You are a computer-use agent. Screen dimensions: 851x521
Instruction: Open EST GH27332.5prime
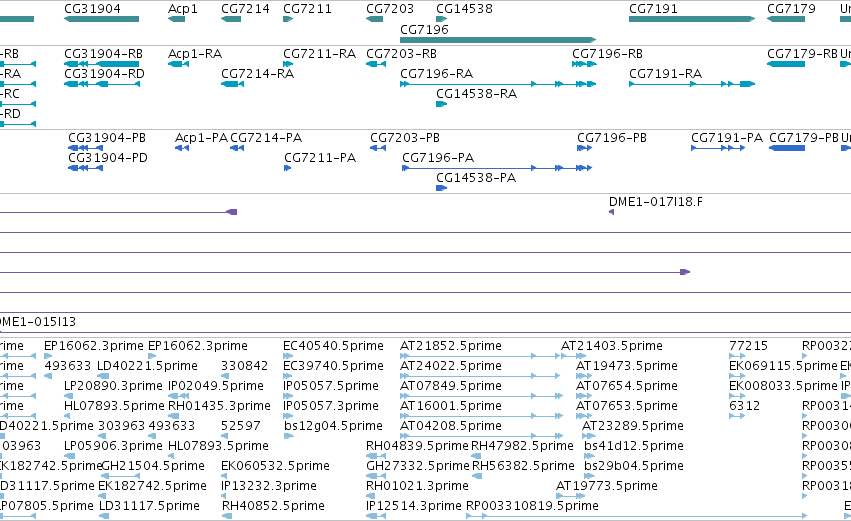(x=417, y=466)
